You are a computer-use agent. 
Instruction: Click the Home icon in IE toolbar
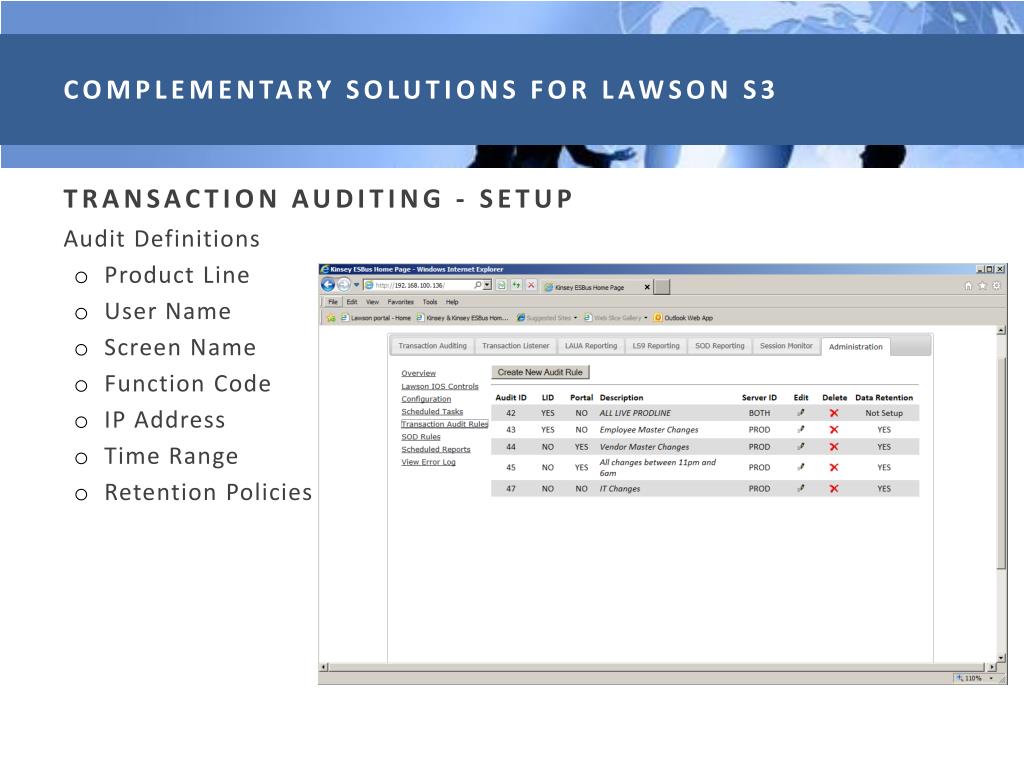[968, 286]
